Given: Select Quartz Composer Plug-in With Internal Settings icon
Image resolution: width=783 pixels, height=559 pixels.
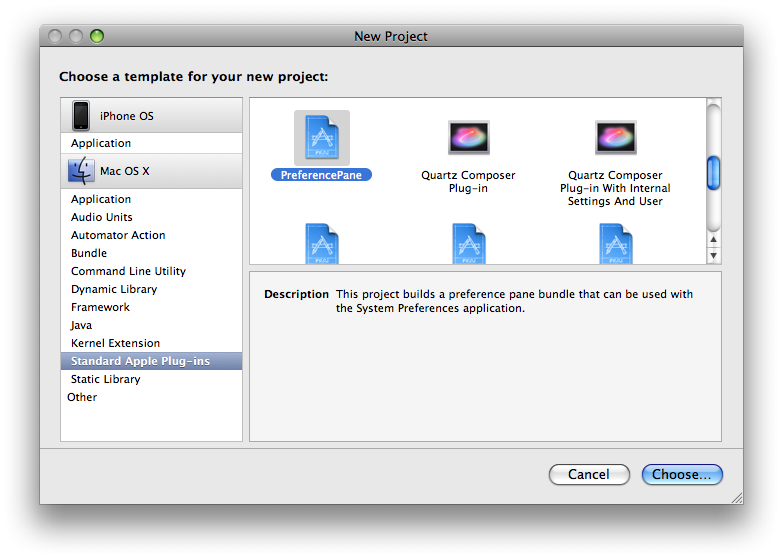Looking at the screenshot, I should pyautogui.click(x=615, y=137).
